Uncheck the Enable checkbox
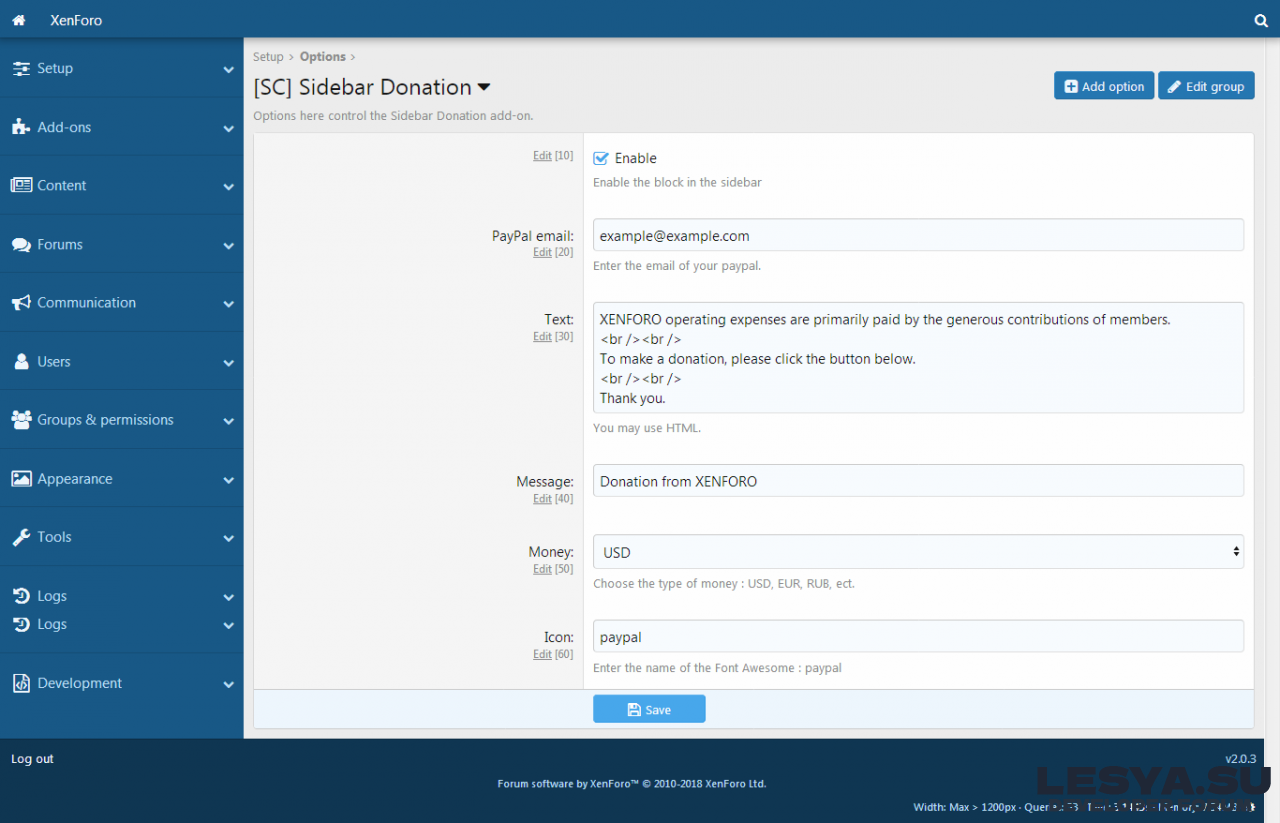The height and width of the screenshot is (823, 1280). pos(601,158)
